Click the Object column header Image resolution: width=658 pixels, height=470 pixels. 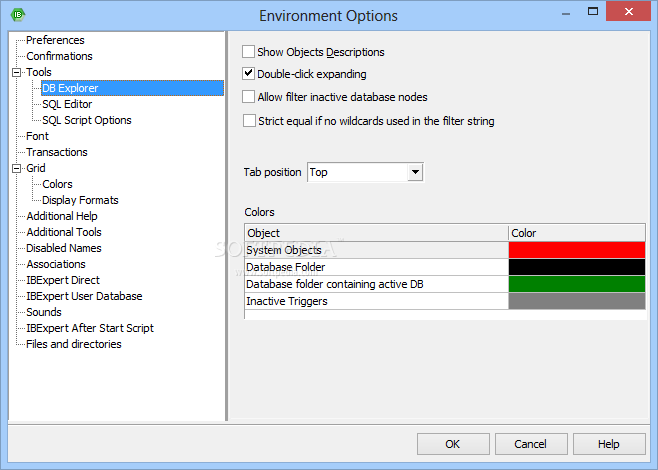(376, 233)
